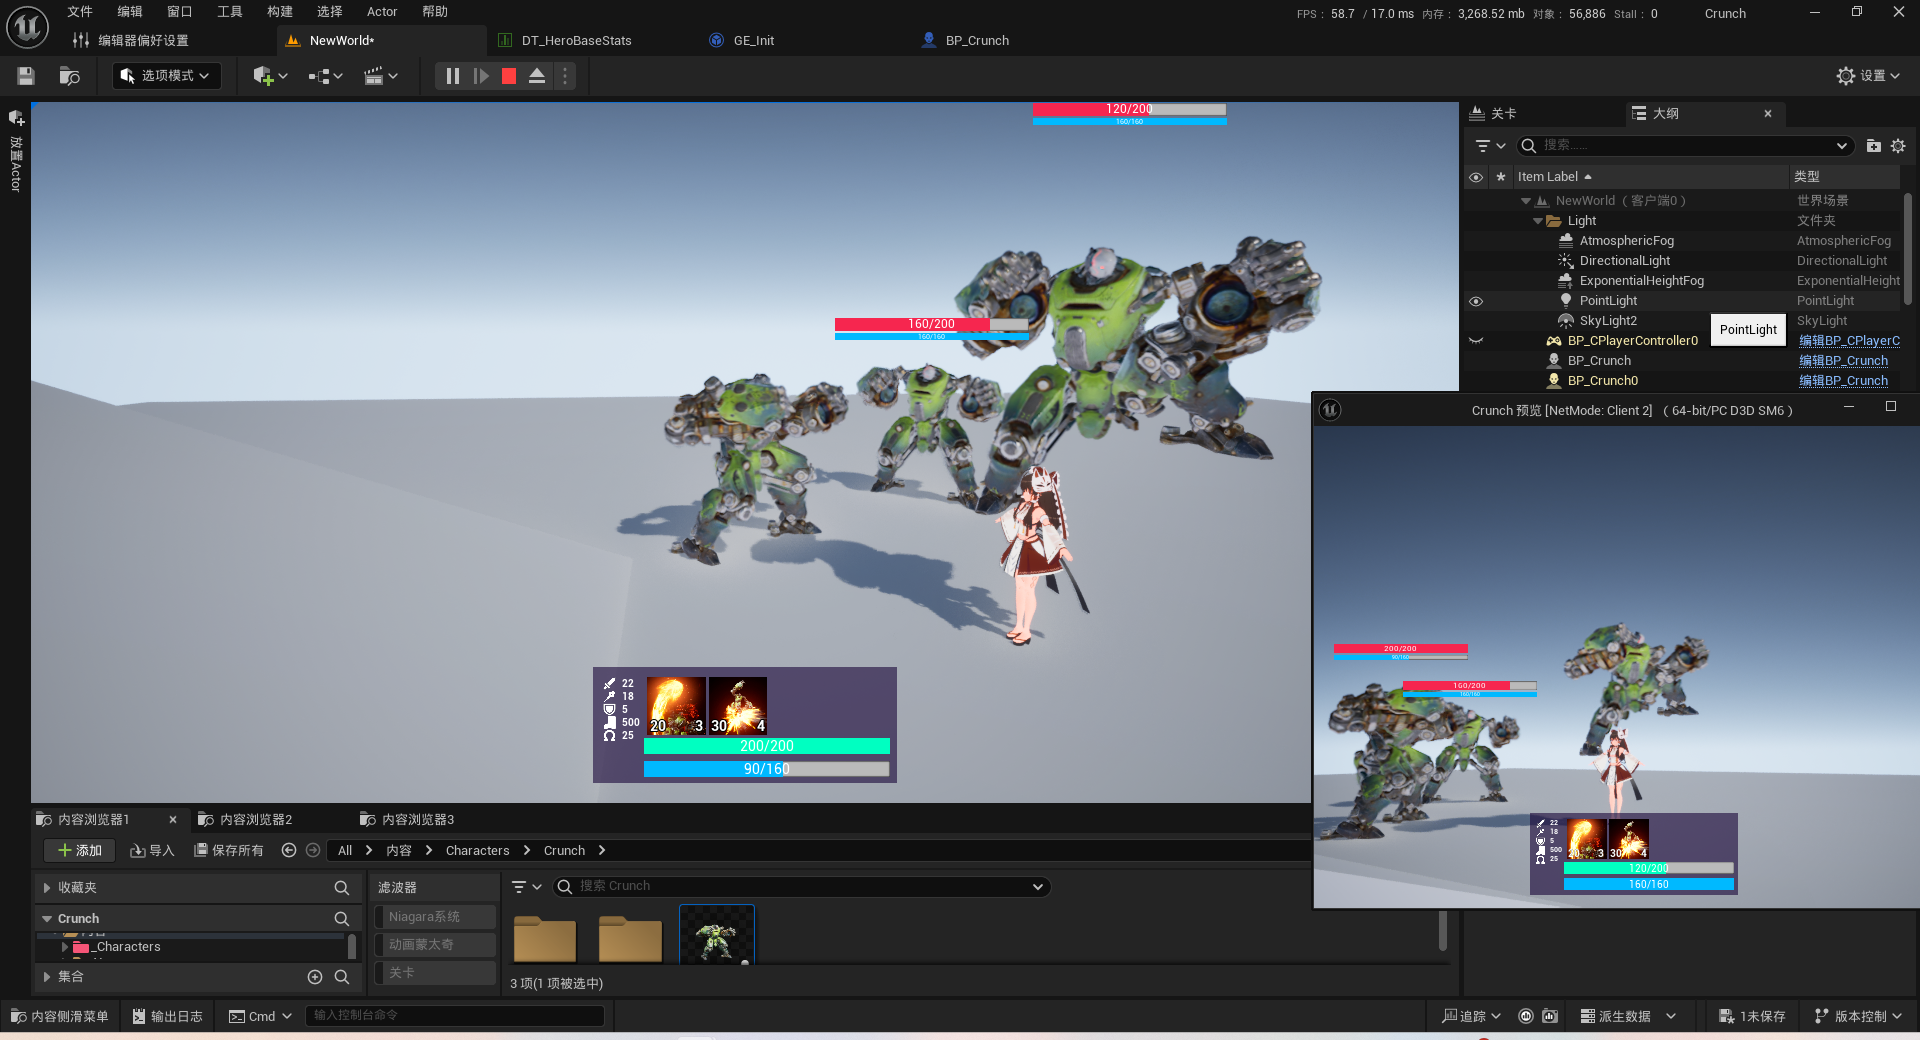Screen dimensions: 1920x1040
Task: Expand the 收藏夹 favorites section
Action: (47, 888)
